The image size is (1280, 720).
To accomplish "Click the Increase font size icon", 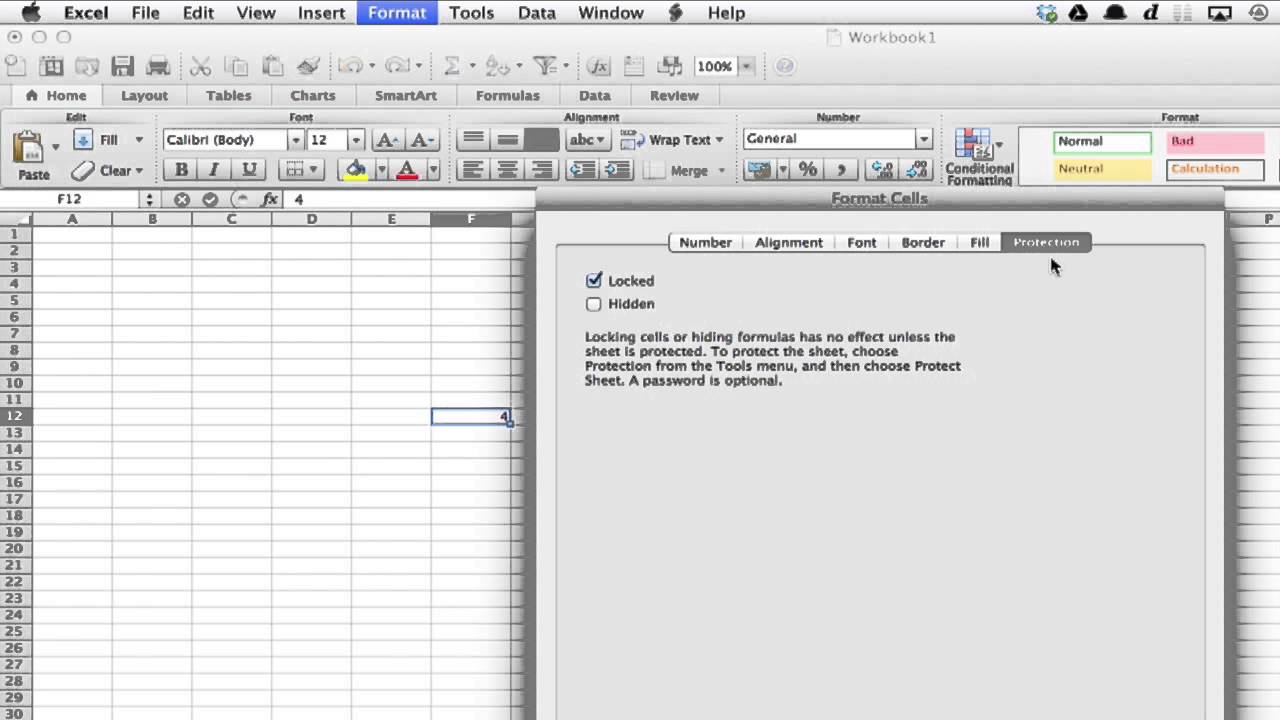I will (x=386, y=140).
